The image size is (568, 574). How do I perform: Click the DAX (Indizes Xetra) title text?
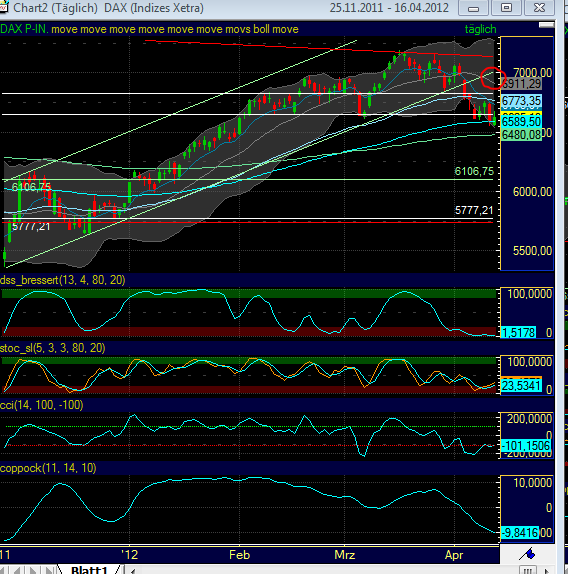[x=154, y=8]
